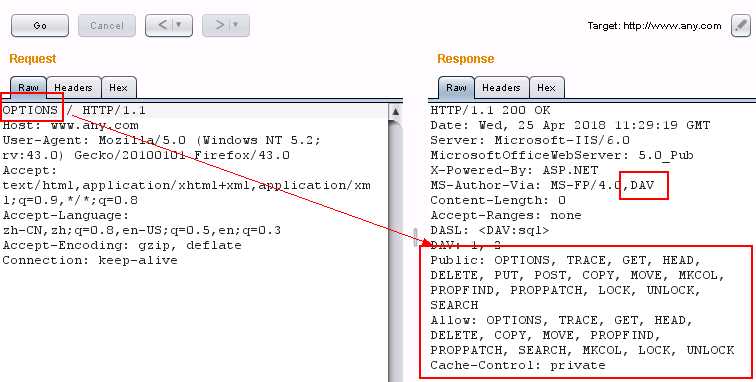Screen dimensions: 756x382
Task: Open the Request Hex tab
Action: (x=118, y=88)
